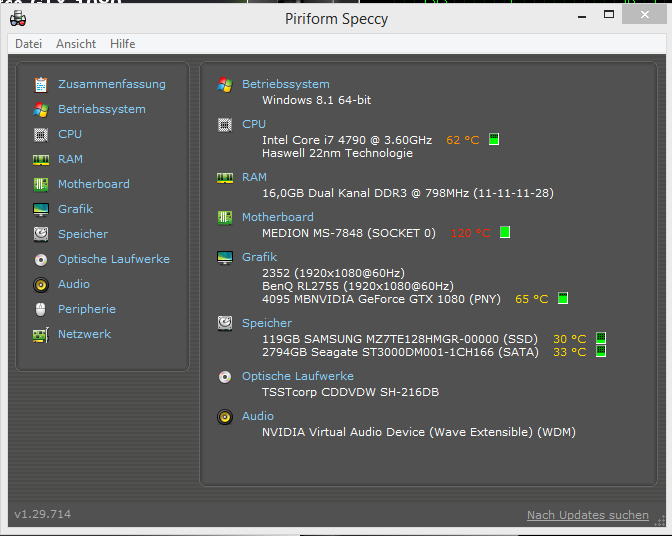Screen dimensions: 672x536
Task: Click the version label v1.29.714
Action: tap(42, 514)
